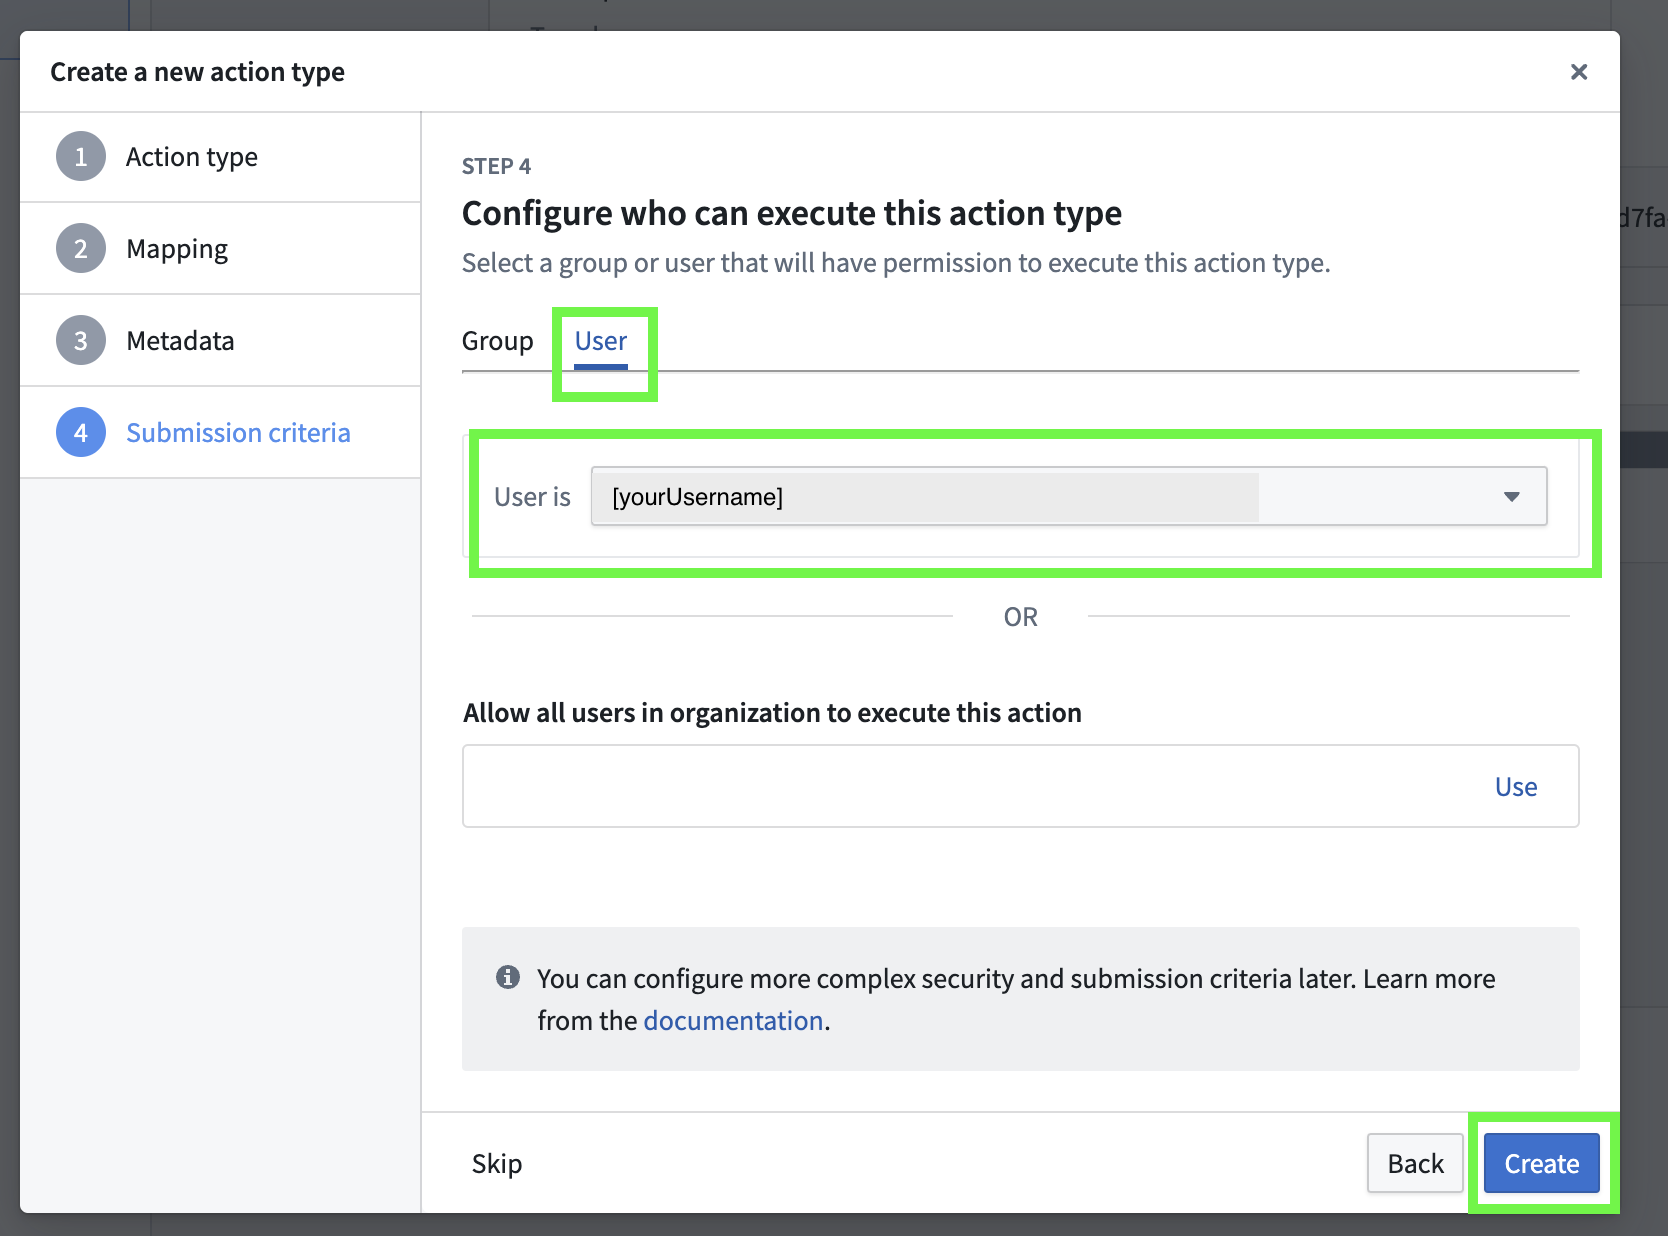Viewport: 1668px width, 1236px height.
Task: Switch to the Group tab
Action: click(497, 341)
